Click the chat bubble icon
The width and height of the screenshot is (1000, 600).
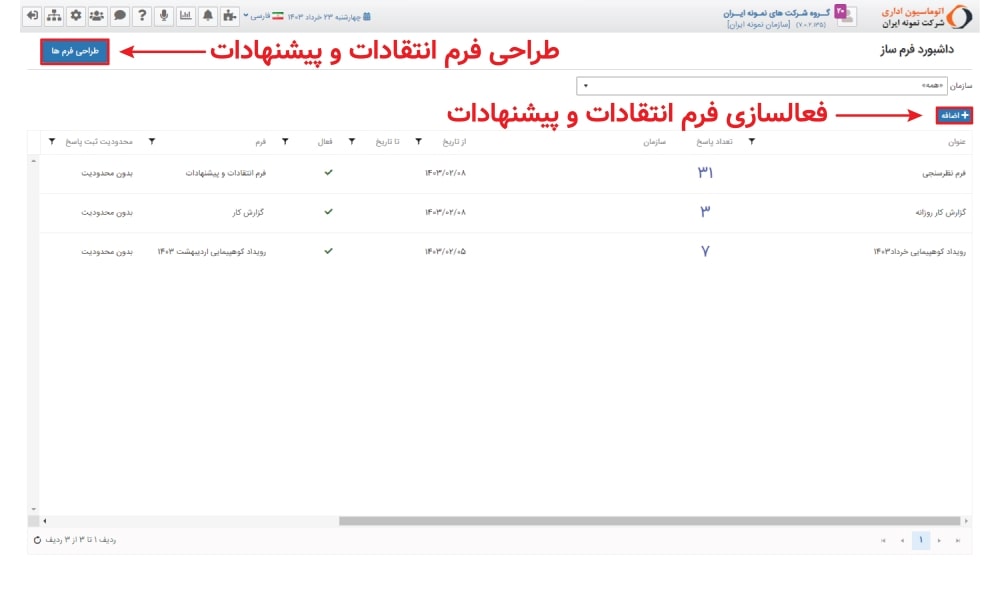pos(119,15)
